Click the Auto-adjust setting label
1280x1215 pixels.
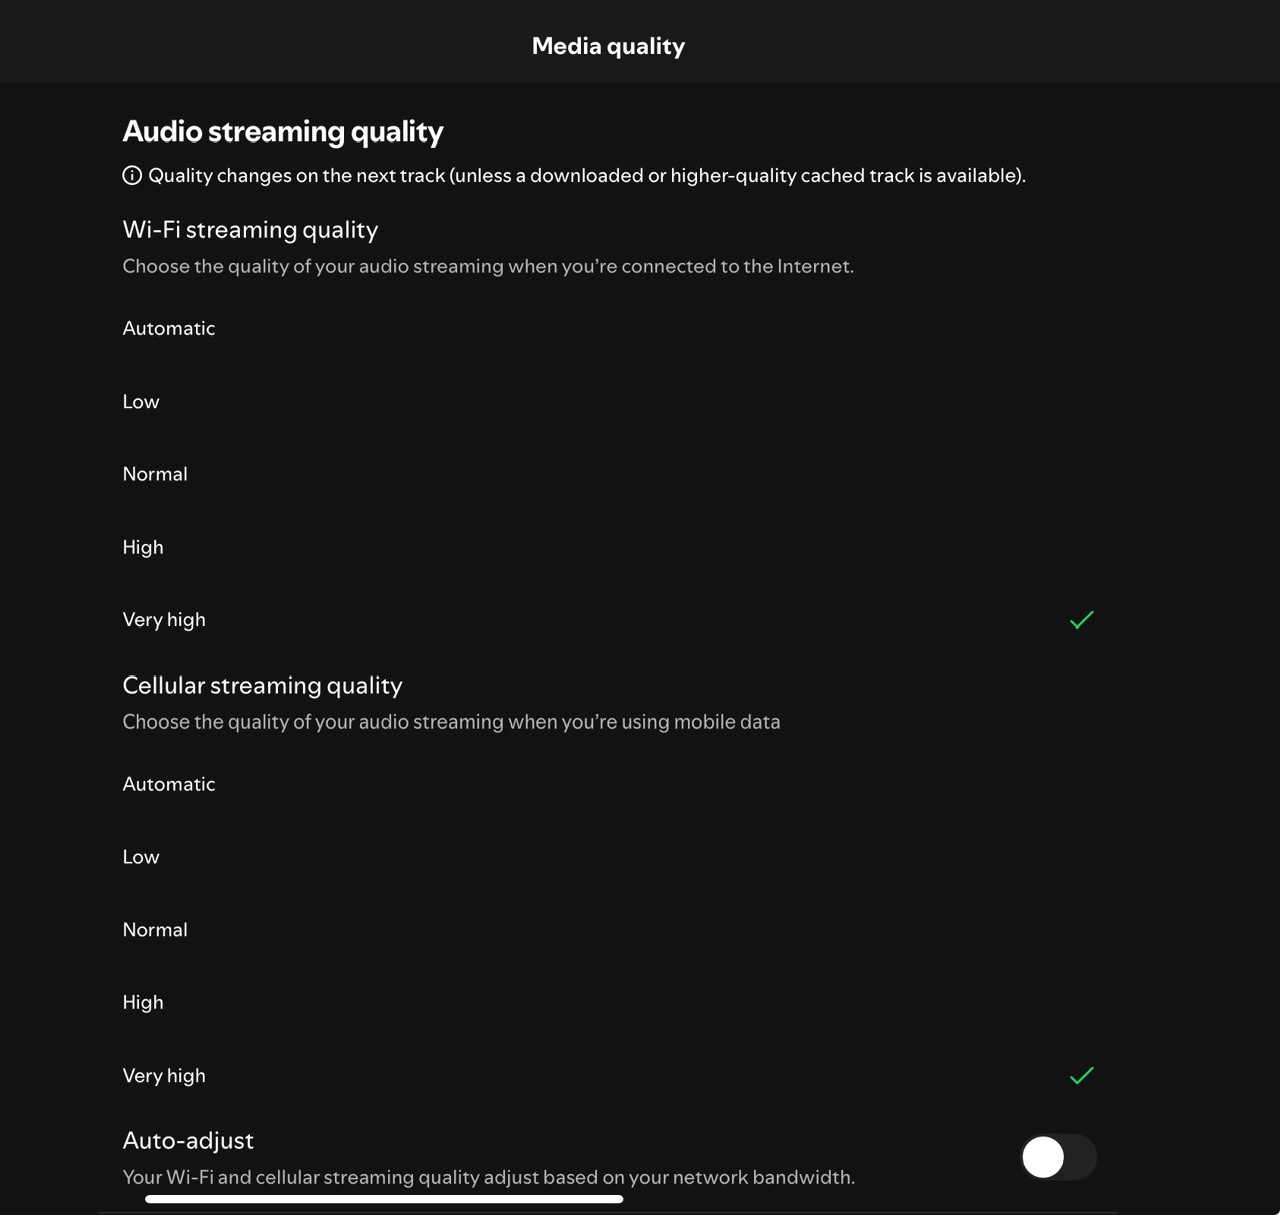(x=188, y=1141)
